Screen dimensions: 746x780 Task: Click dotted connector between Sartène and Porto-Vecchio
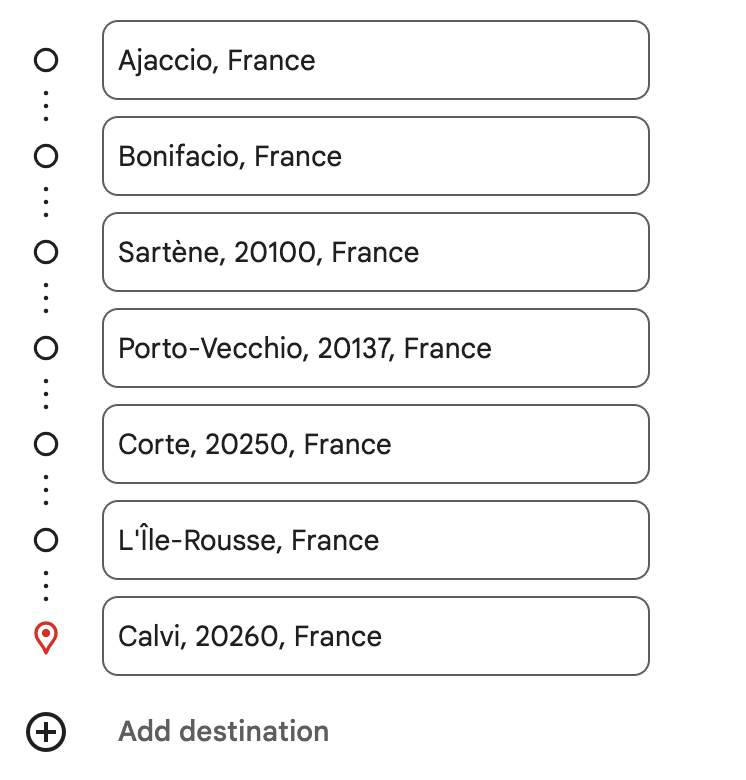(46, 300)
